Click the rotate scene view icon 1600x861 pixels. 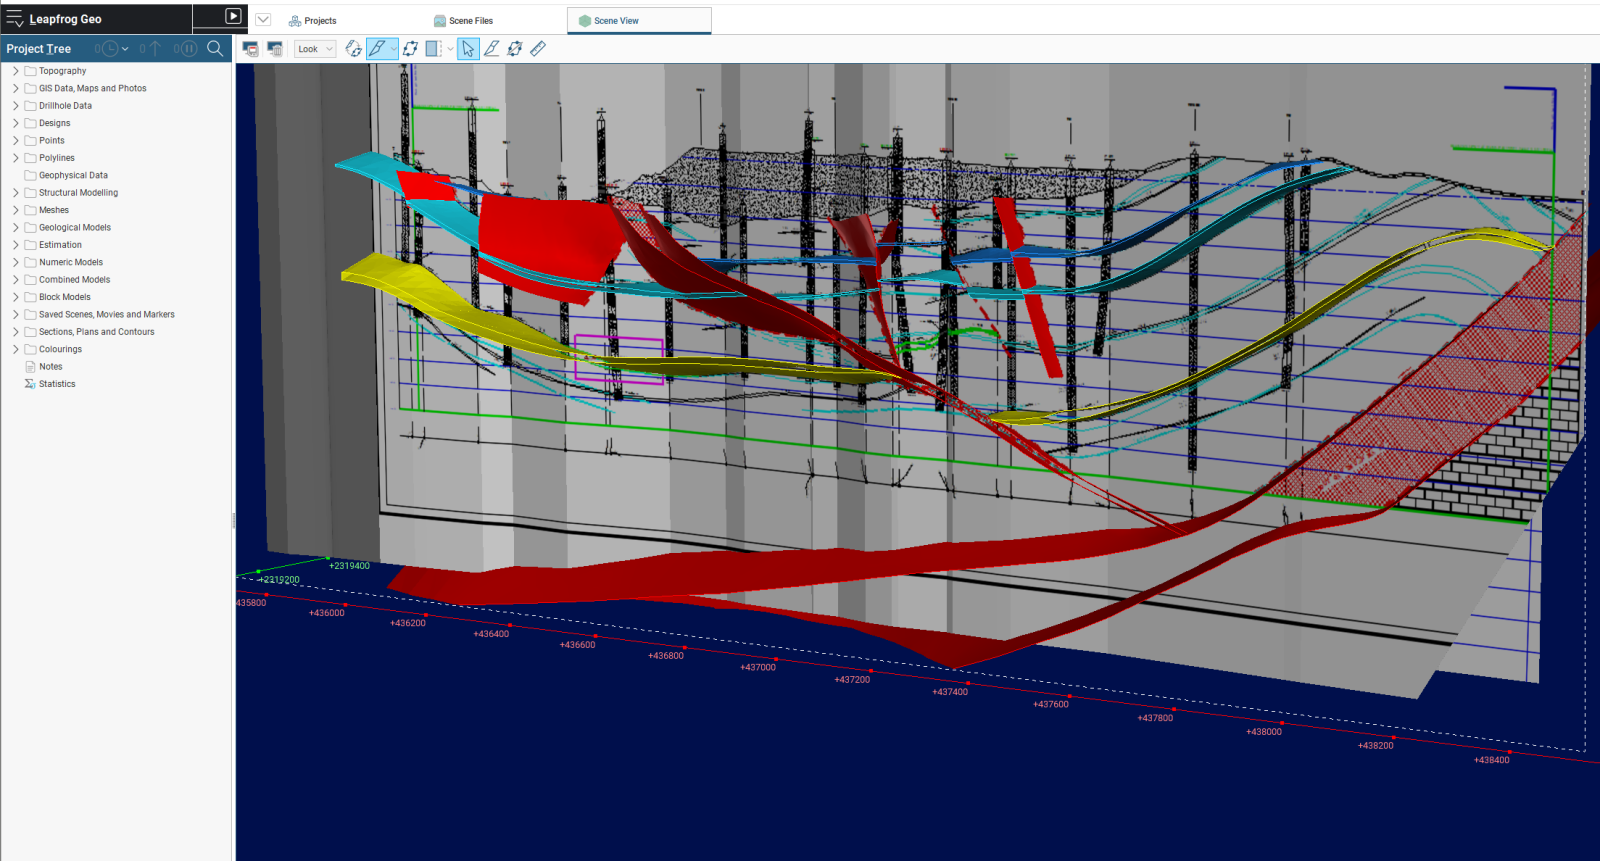pyautogui.click(x=353, y=48)
